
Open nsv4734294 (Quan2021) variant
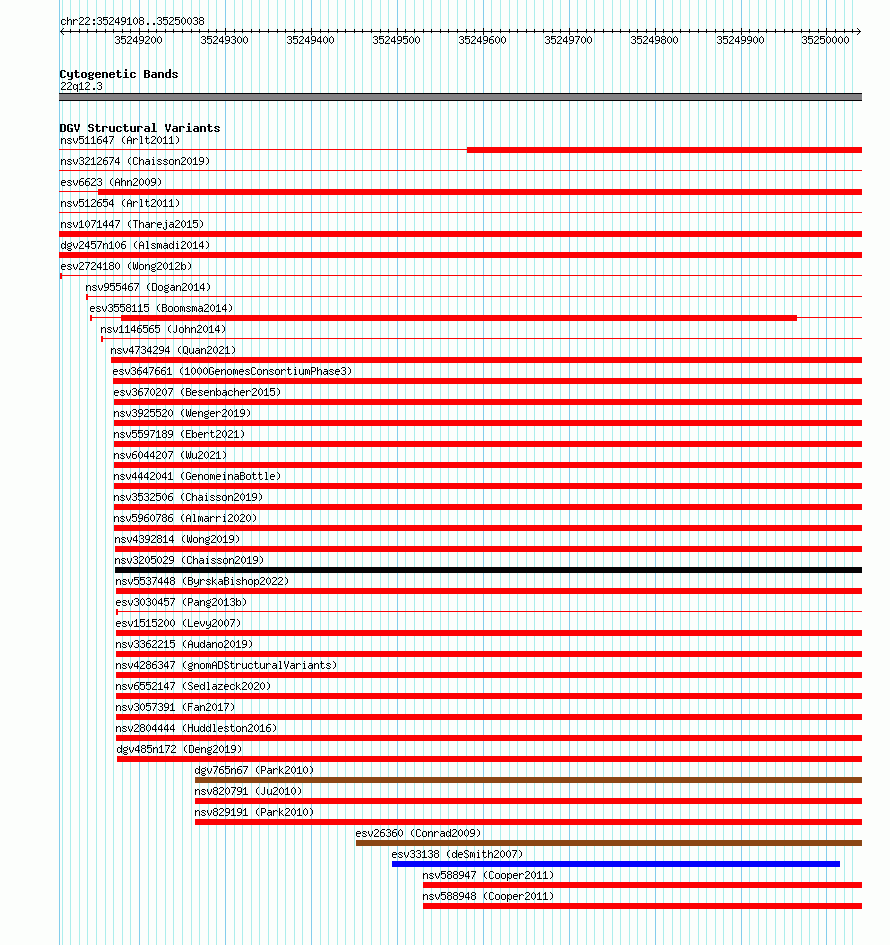(x=173, y=350)
